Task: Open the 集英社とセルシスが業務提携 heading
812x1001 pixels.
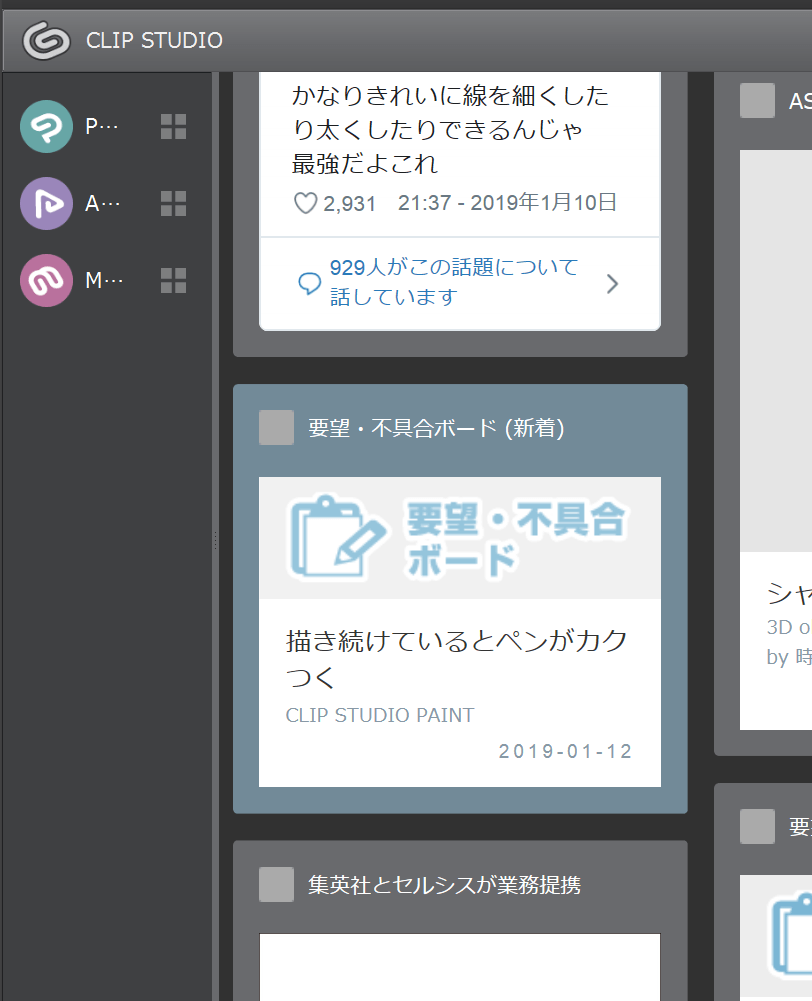Action: coord(444,885)
